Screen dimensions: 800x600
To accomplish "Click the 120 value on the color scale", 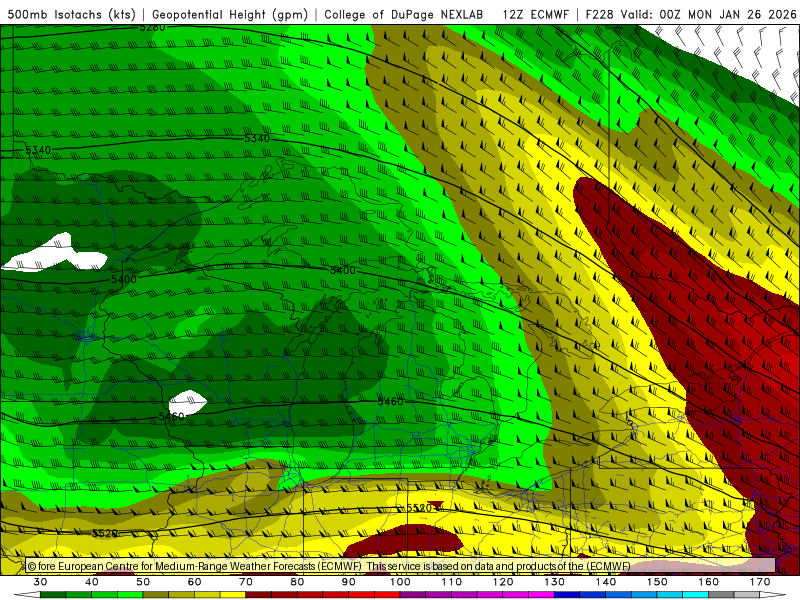I will [x=503, y=582].
